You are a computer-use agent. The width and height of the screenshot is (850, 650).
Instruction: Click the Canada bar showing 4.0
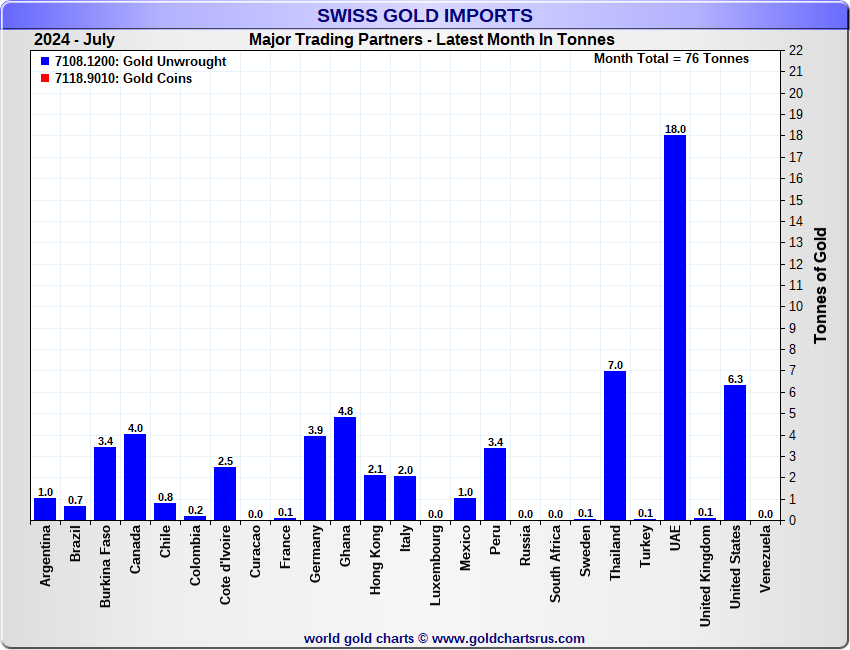pos(135,477)
